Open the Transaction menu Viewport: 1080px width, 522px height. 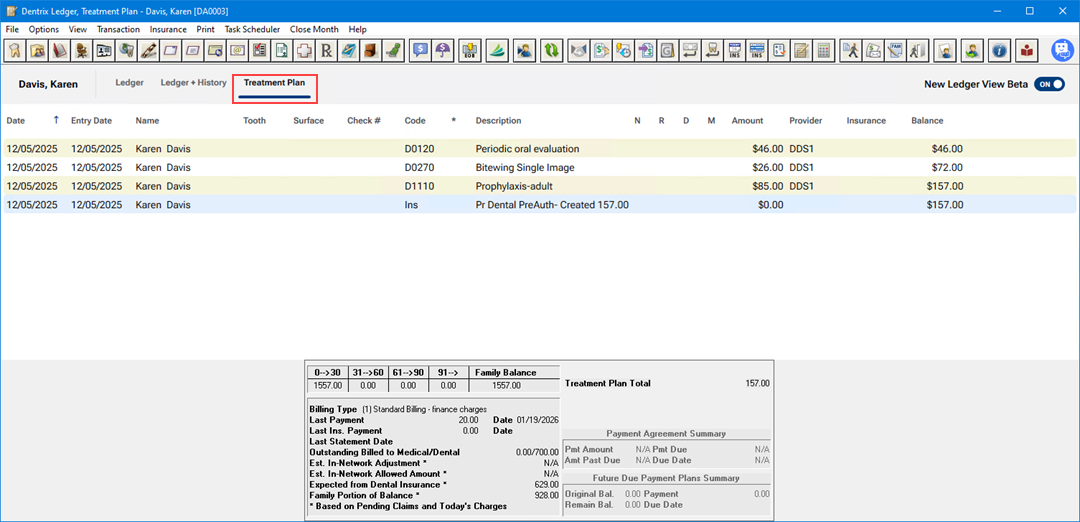point(118,29)
